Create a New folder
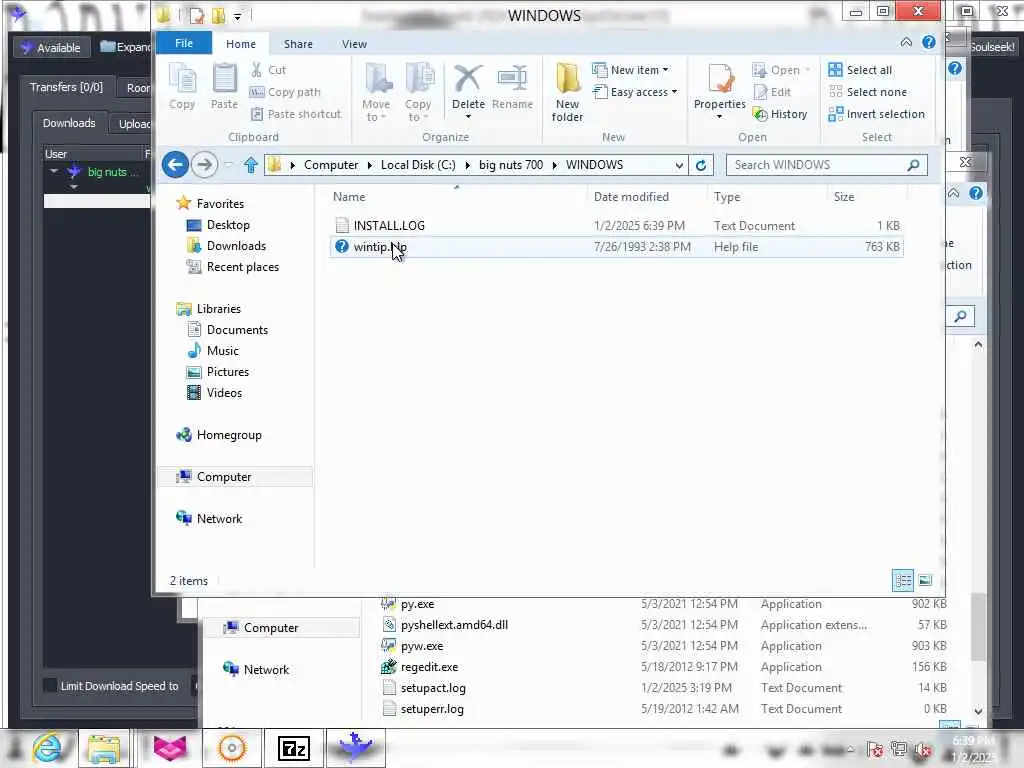The image size is (1024, 768). [x=568, y=93]
